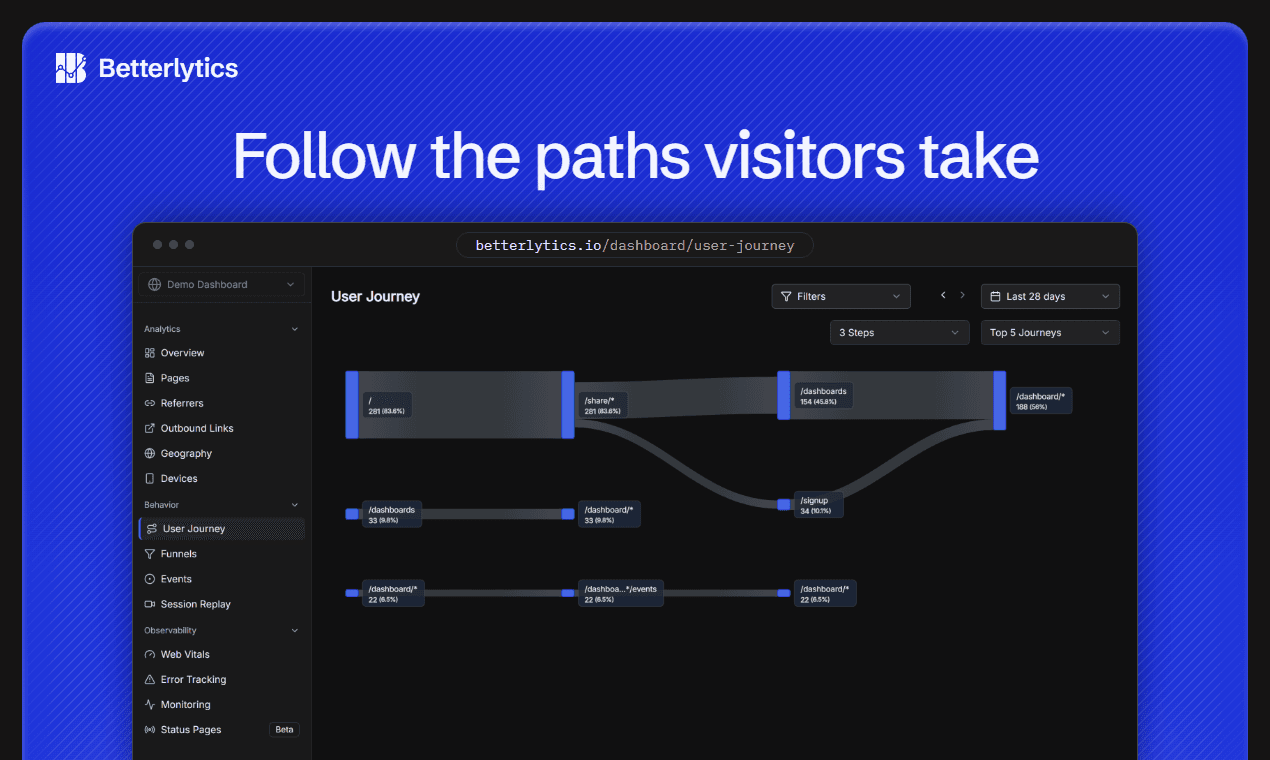Click the /signup 34 (10.1%) node
1270x760 pixels.
point(819,505)
